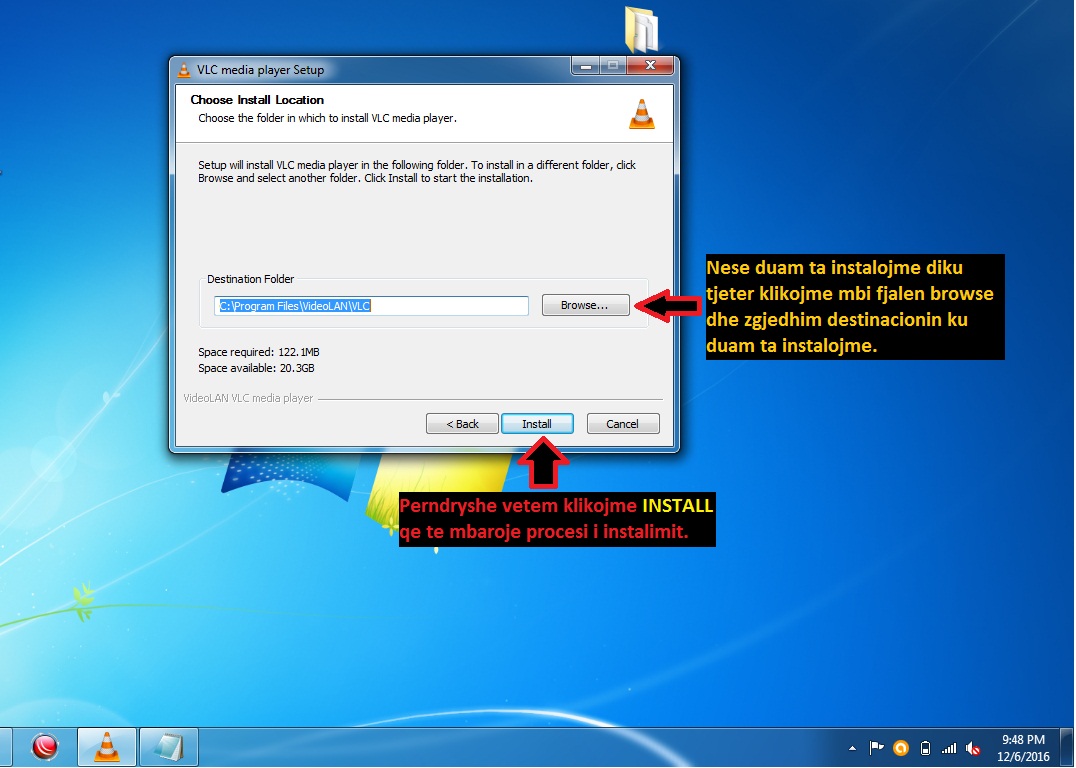Open the network signal tray icon
Viewport: 1076px width, 768px height.
coord(949,748)
